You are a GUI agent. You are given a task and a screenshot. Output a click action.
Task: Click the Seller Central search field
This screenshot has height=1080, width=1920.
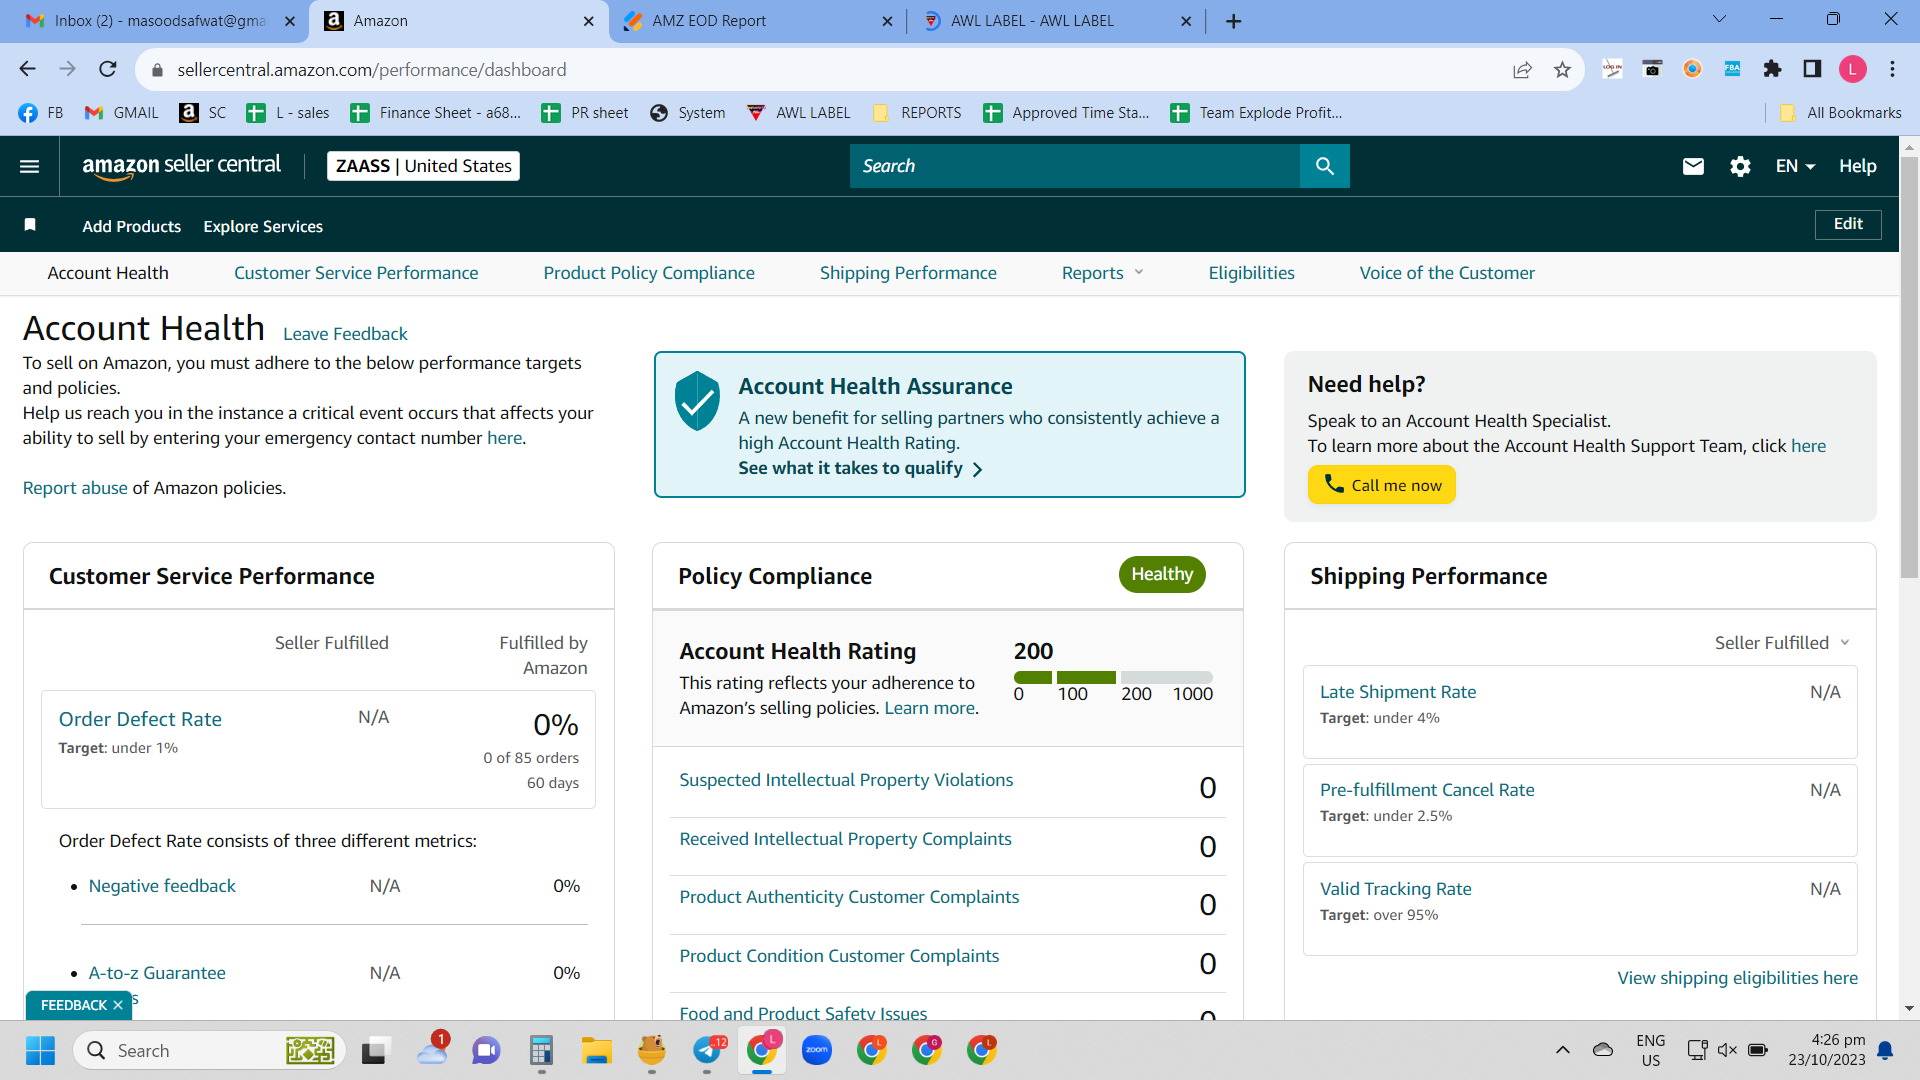(x=1075, y=166)
